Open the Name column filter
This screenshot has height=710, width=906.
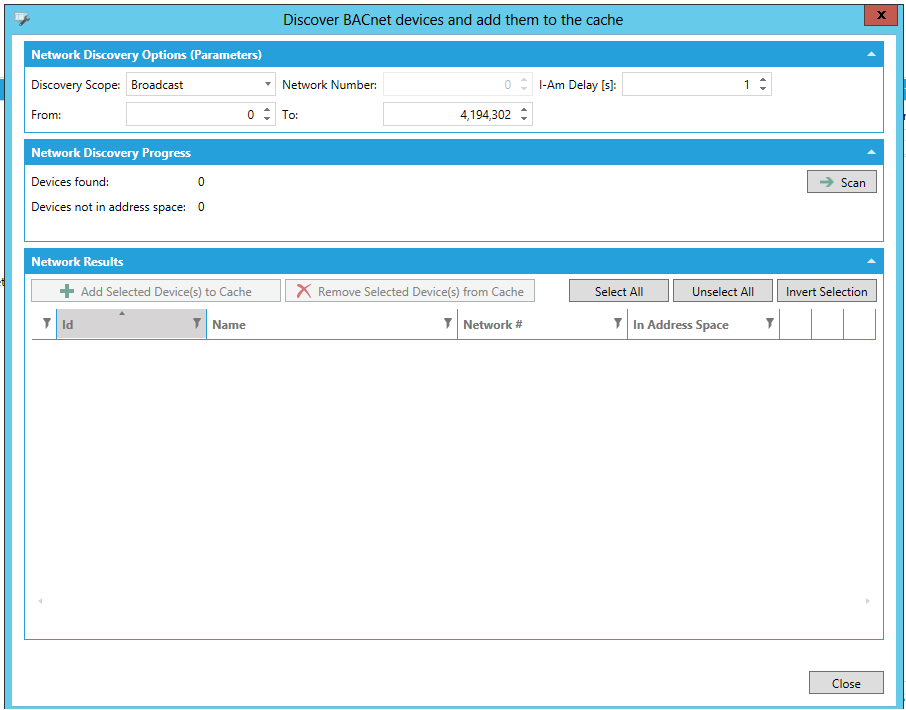click(447, 324)
